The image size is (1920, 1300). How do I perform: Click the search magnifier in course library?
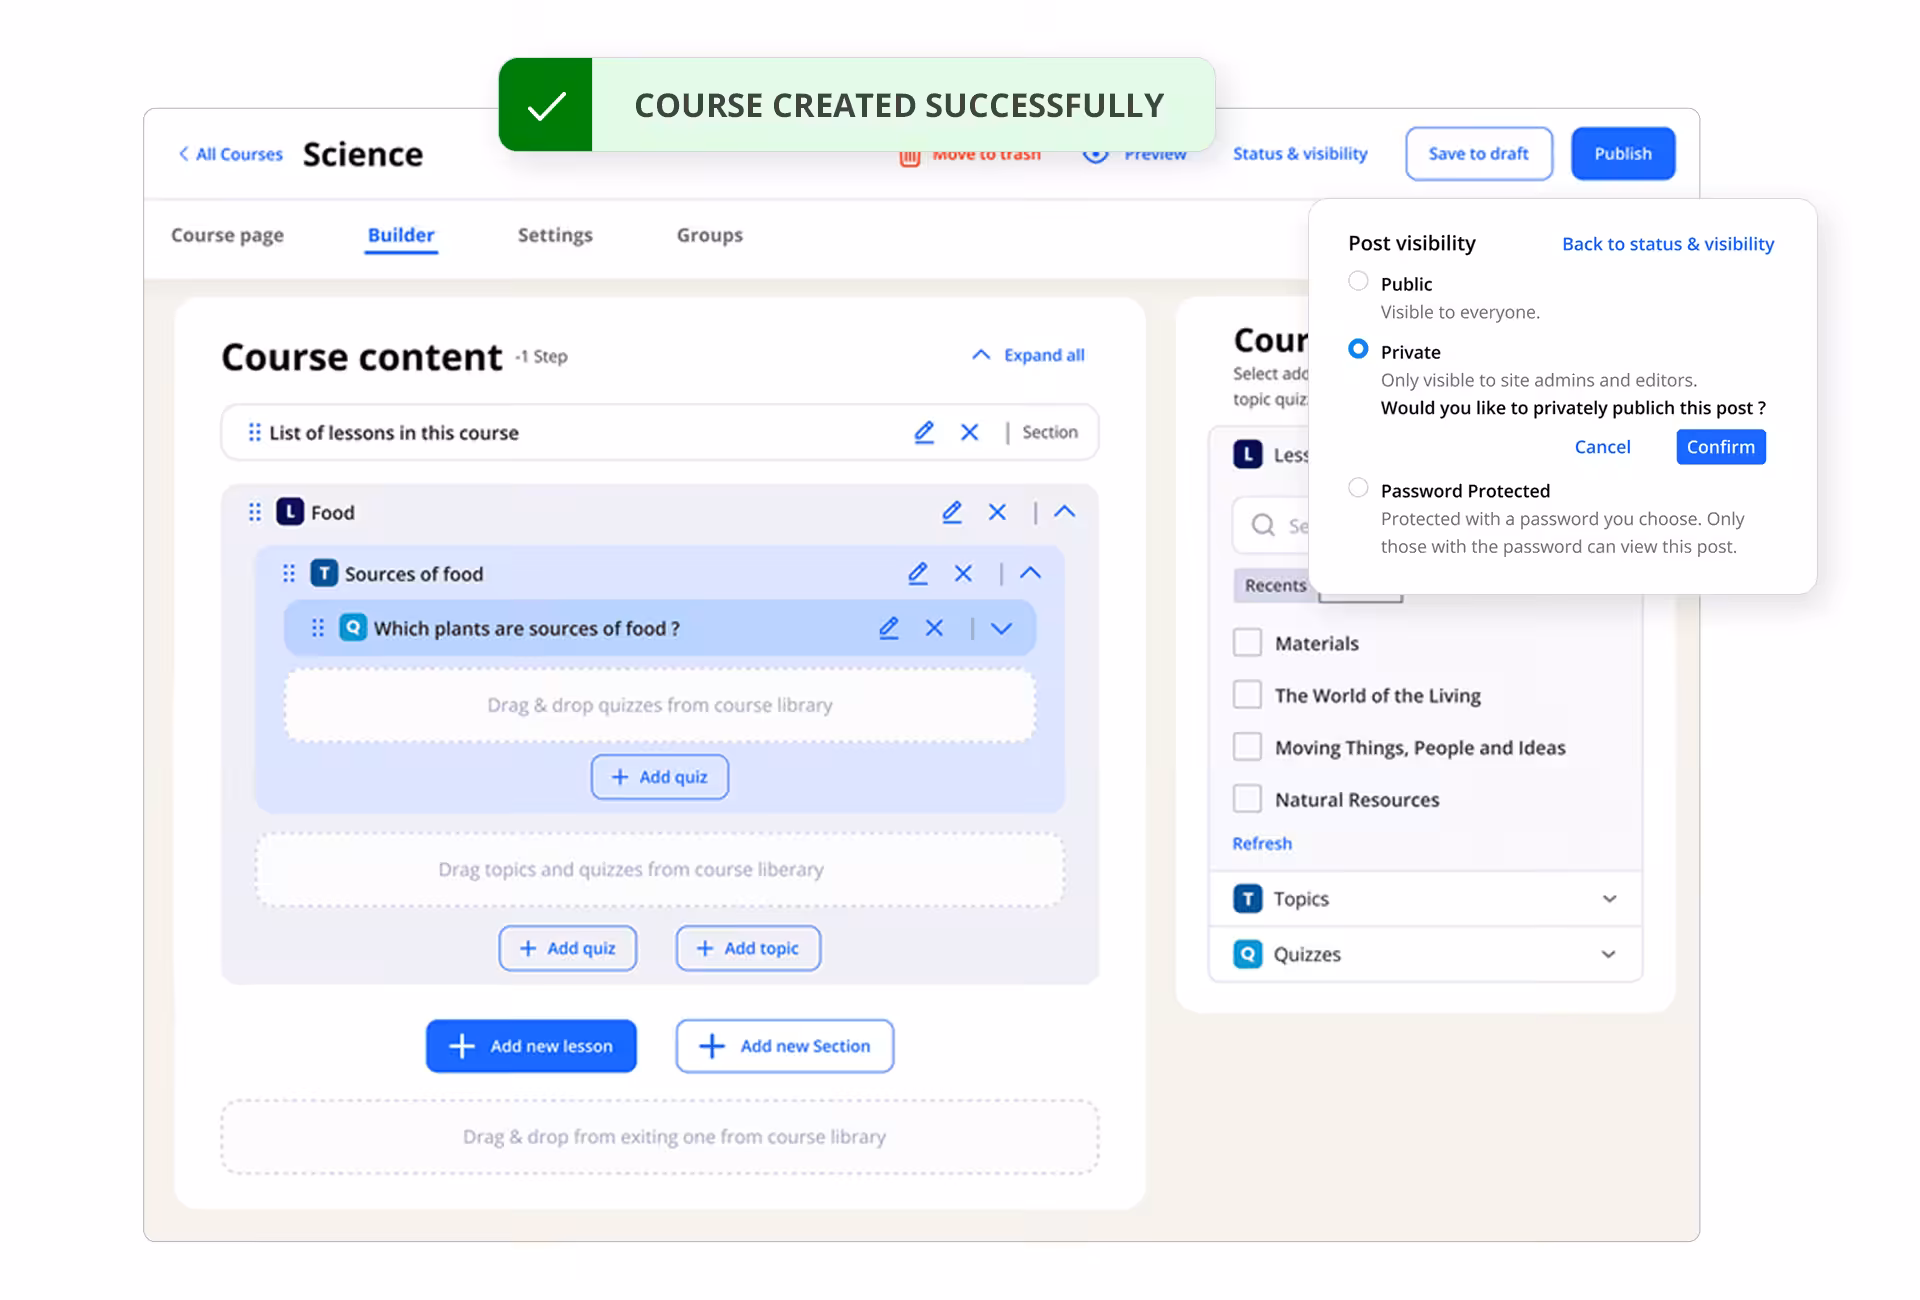click(1263, 525)
